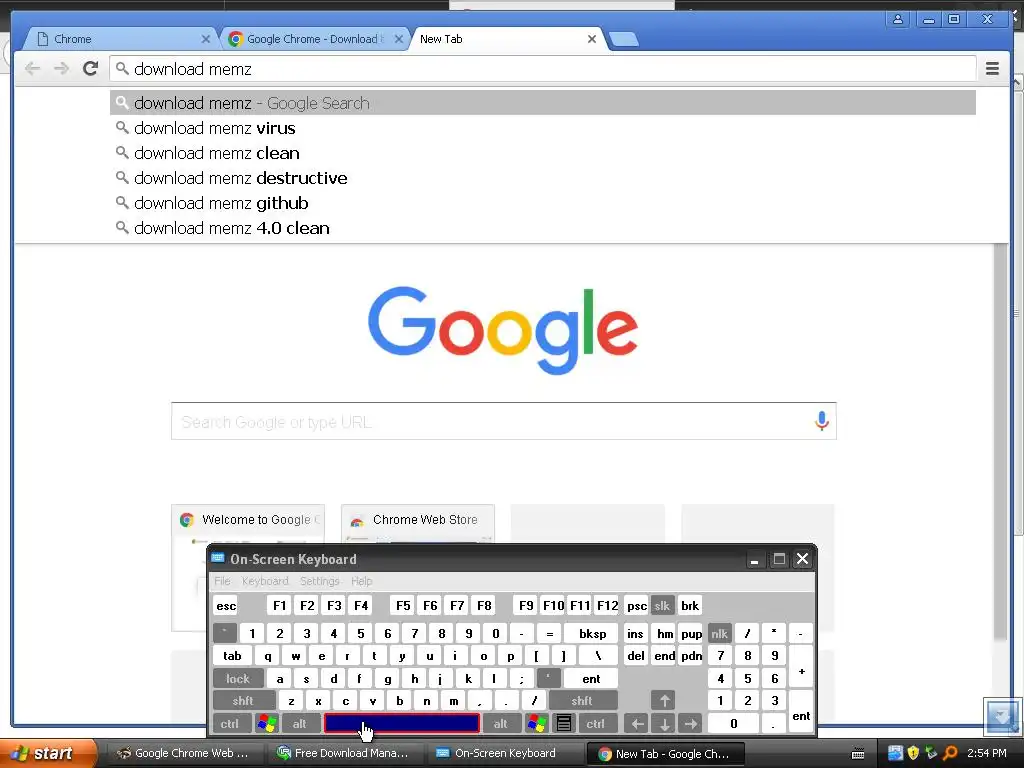Click the magnifier tray icon
The width and height of the screenshot is (1024, 768).
coord(951,753)
